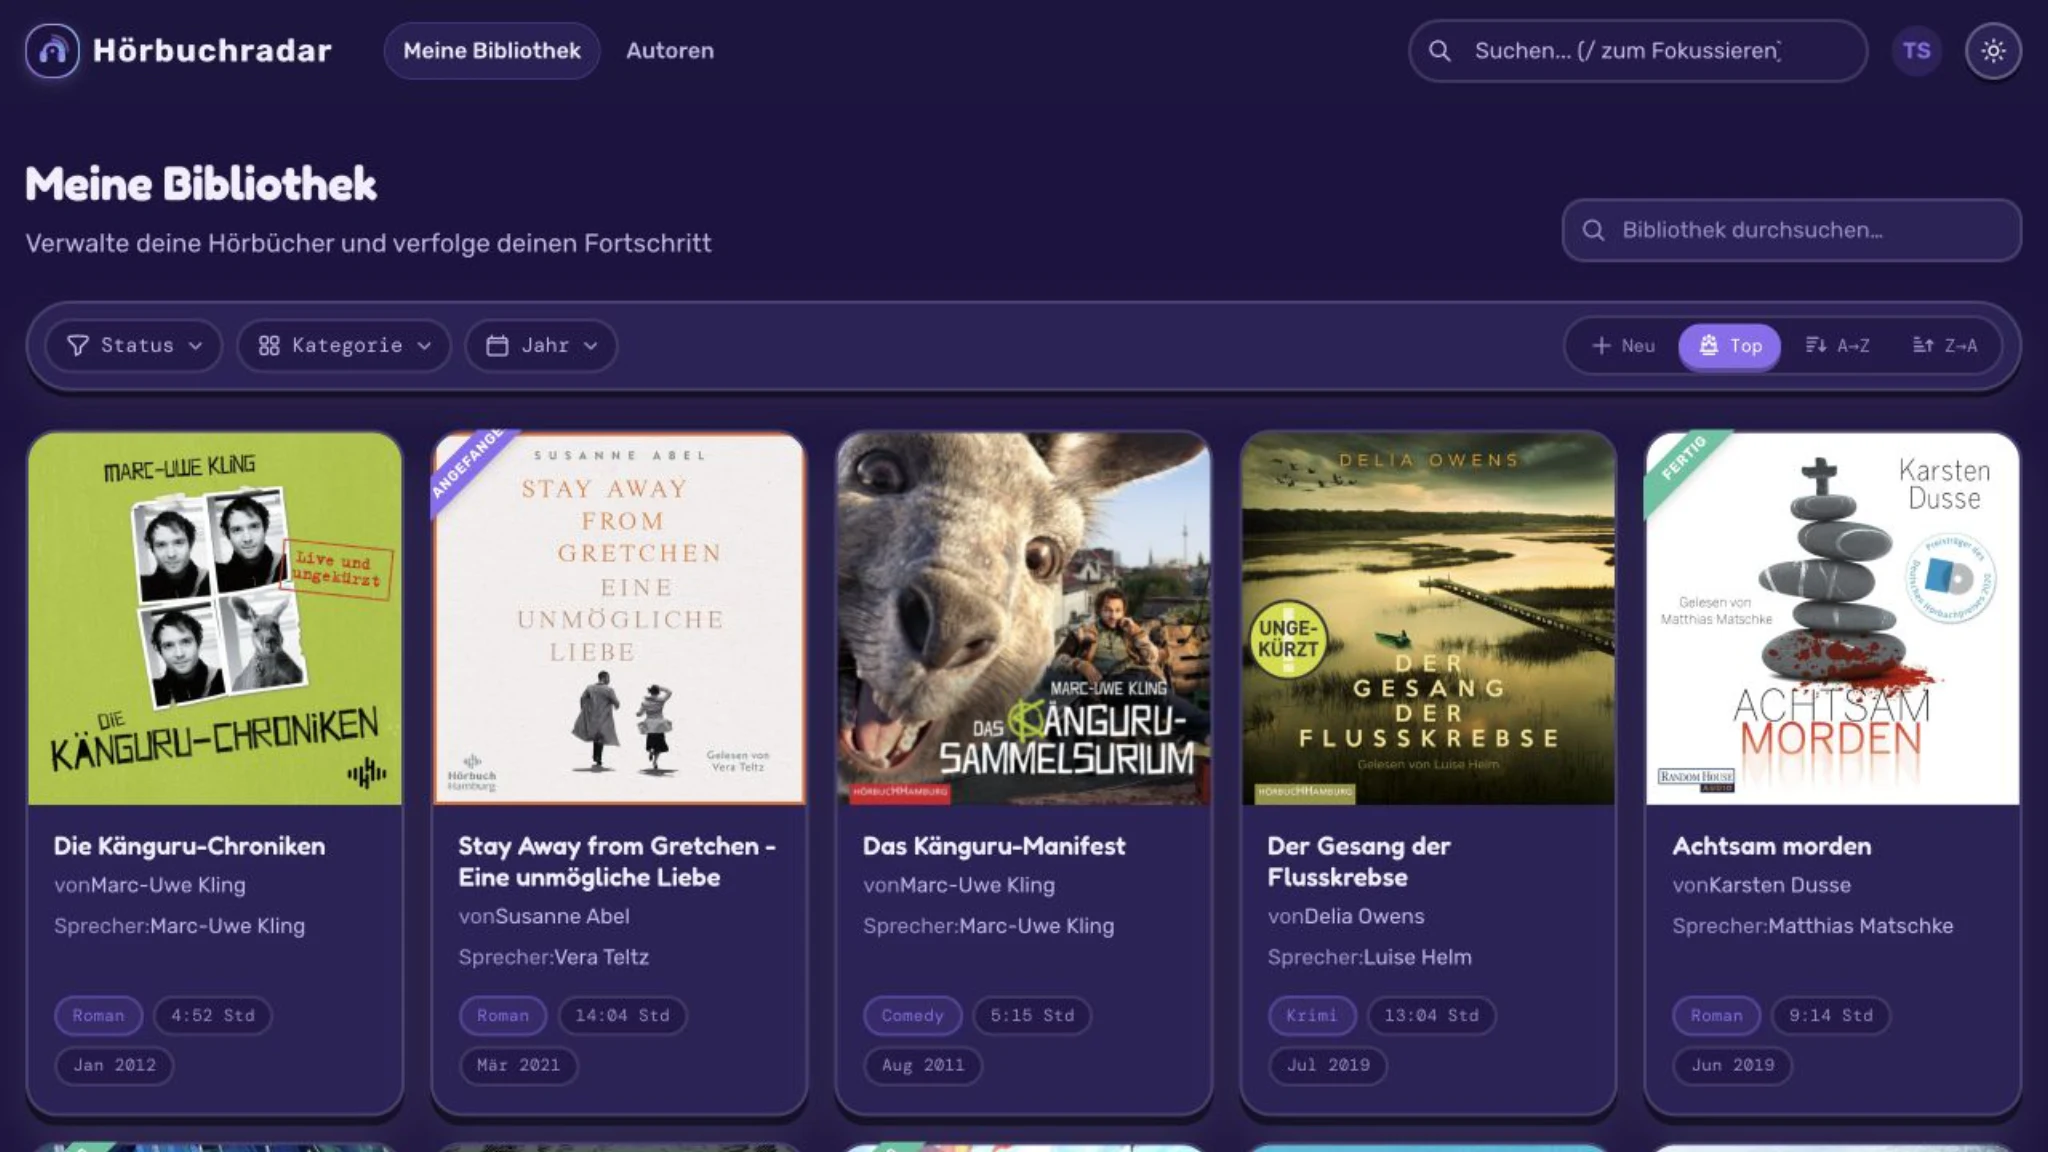2048x1152 pixels.
Task: Click the Jun 2019 date badge
Action: pos(1733,1066)
